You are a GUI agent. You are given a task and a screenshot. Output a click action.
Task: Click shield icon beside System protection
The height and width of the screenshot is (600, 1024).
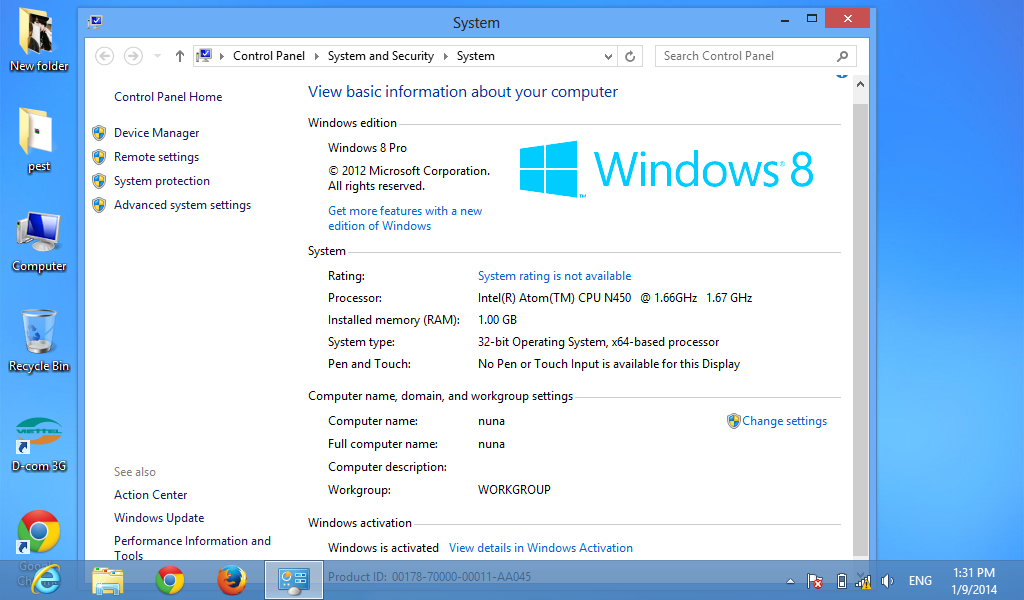click(99, 182)
